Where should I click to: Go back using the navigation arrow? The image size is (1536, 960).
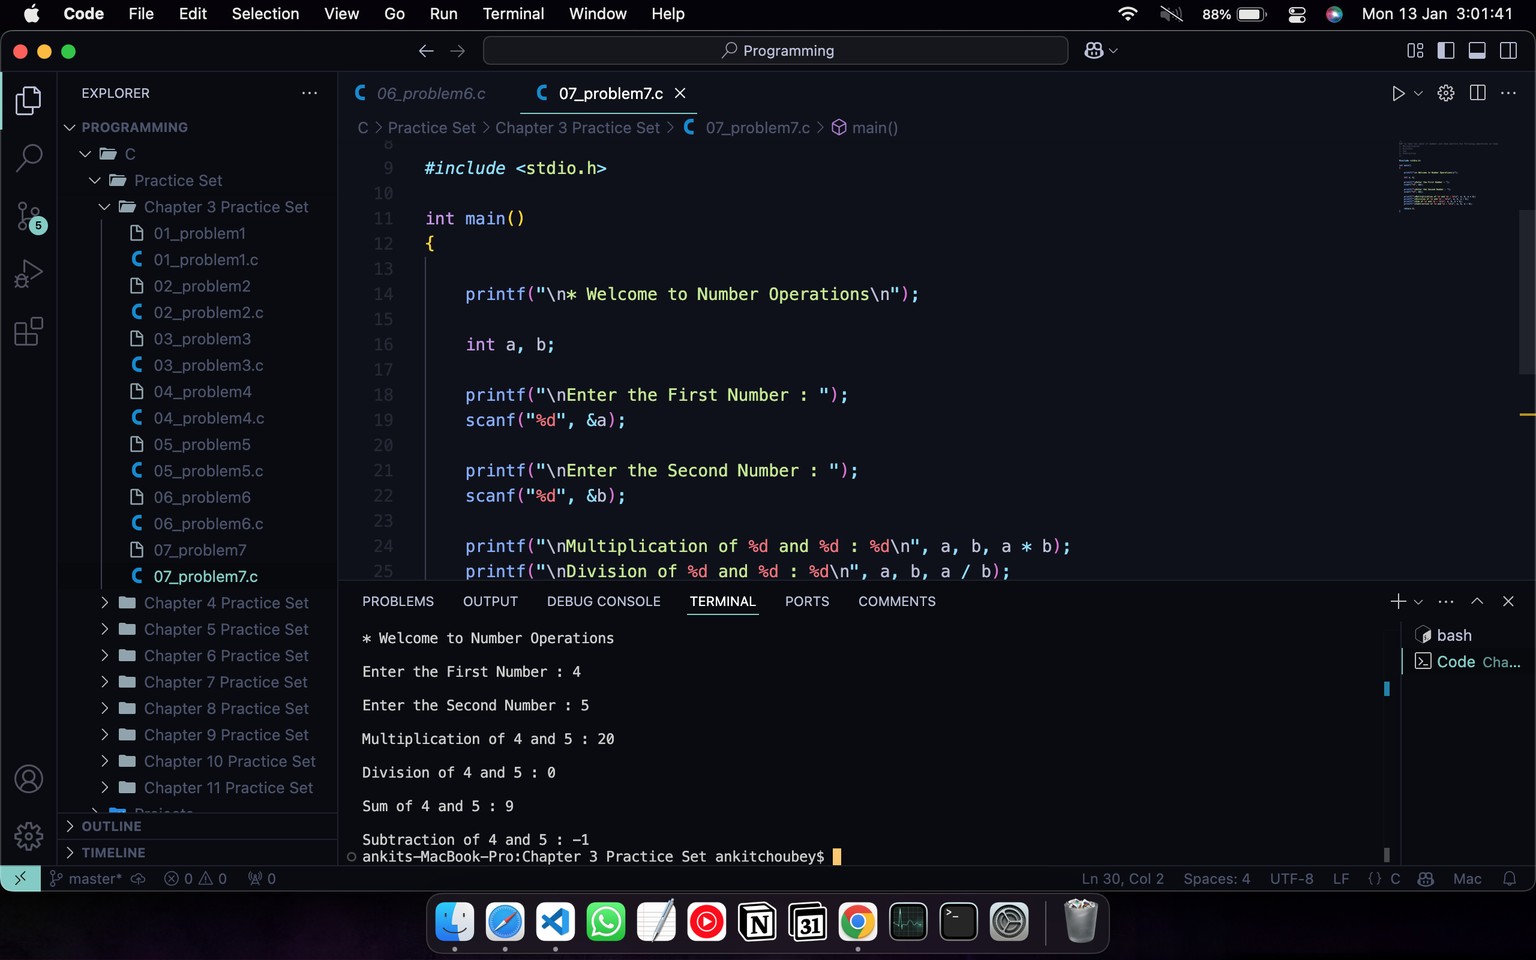tap(426, 51)
